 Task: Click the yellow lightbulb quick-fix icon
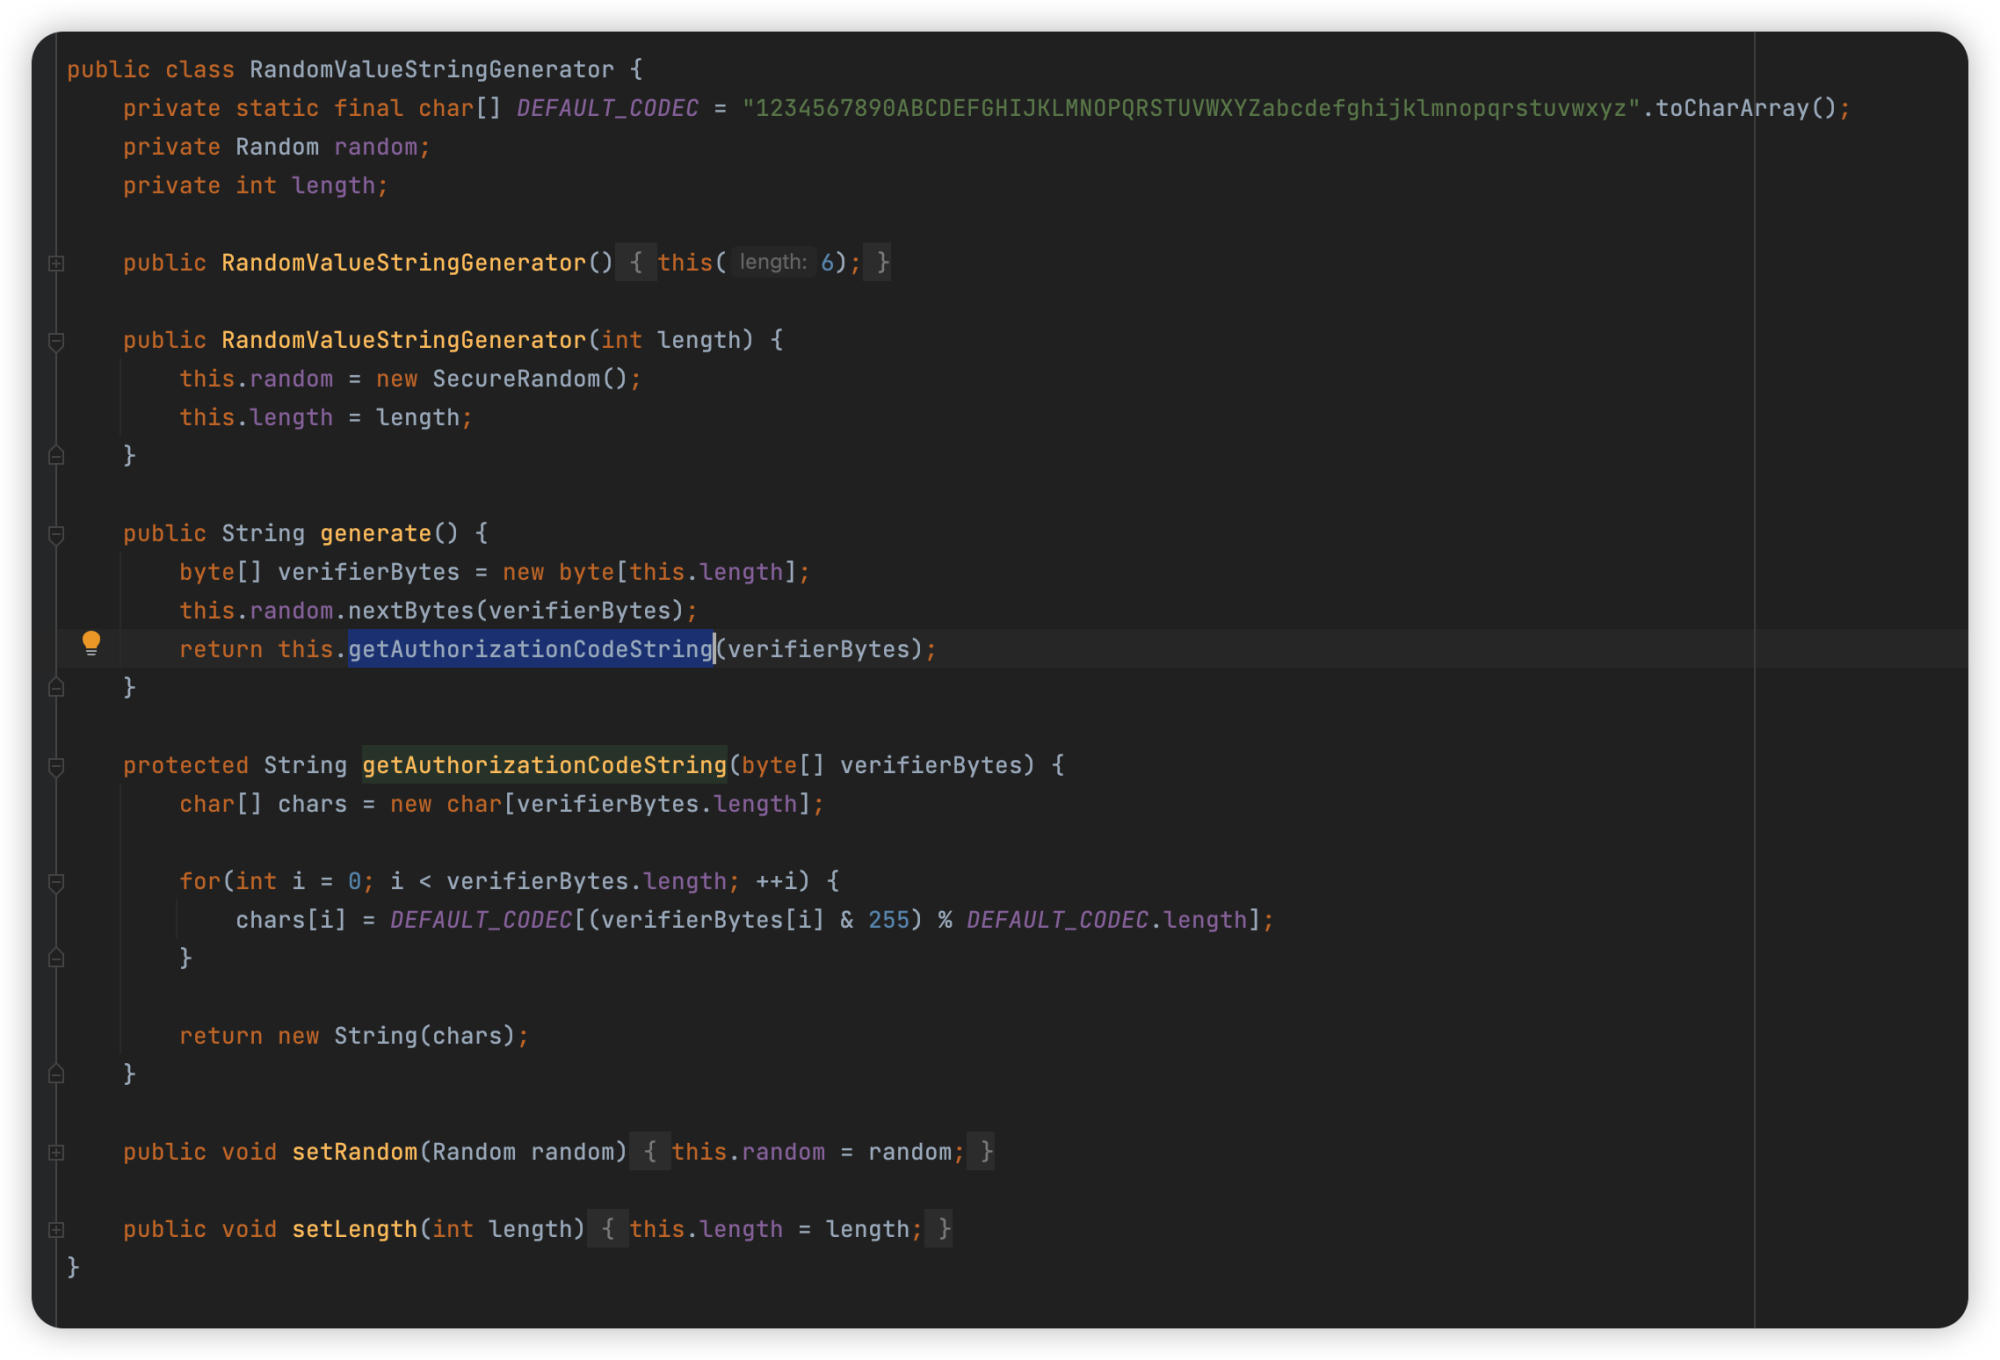coord(91,642)
